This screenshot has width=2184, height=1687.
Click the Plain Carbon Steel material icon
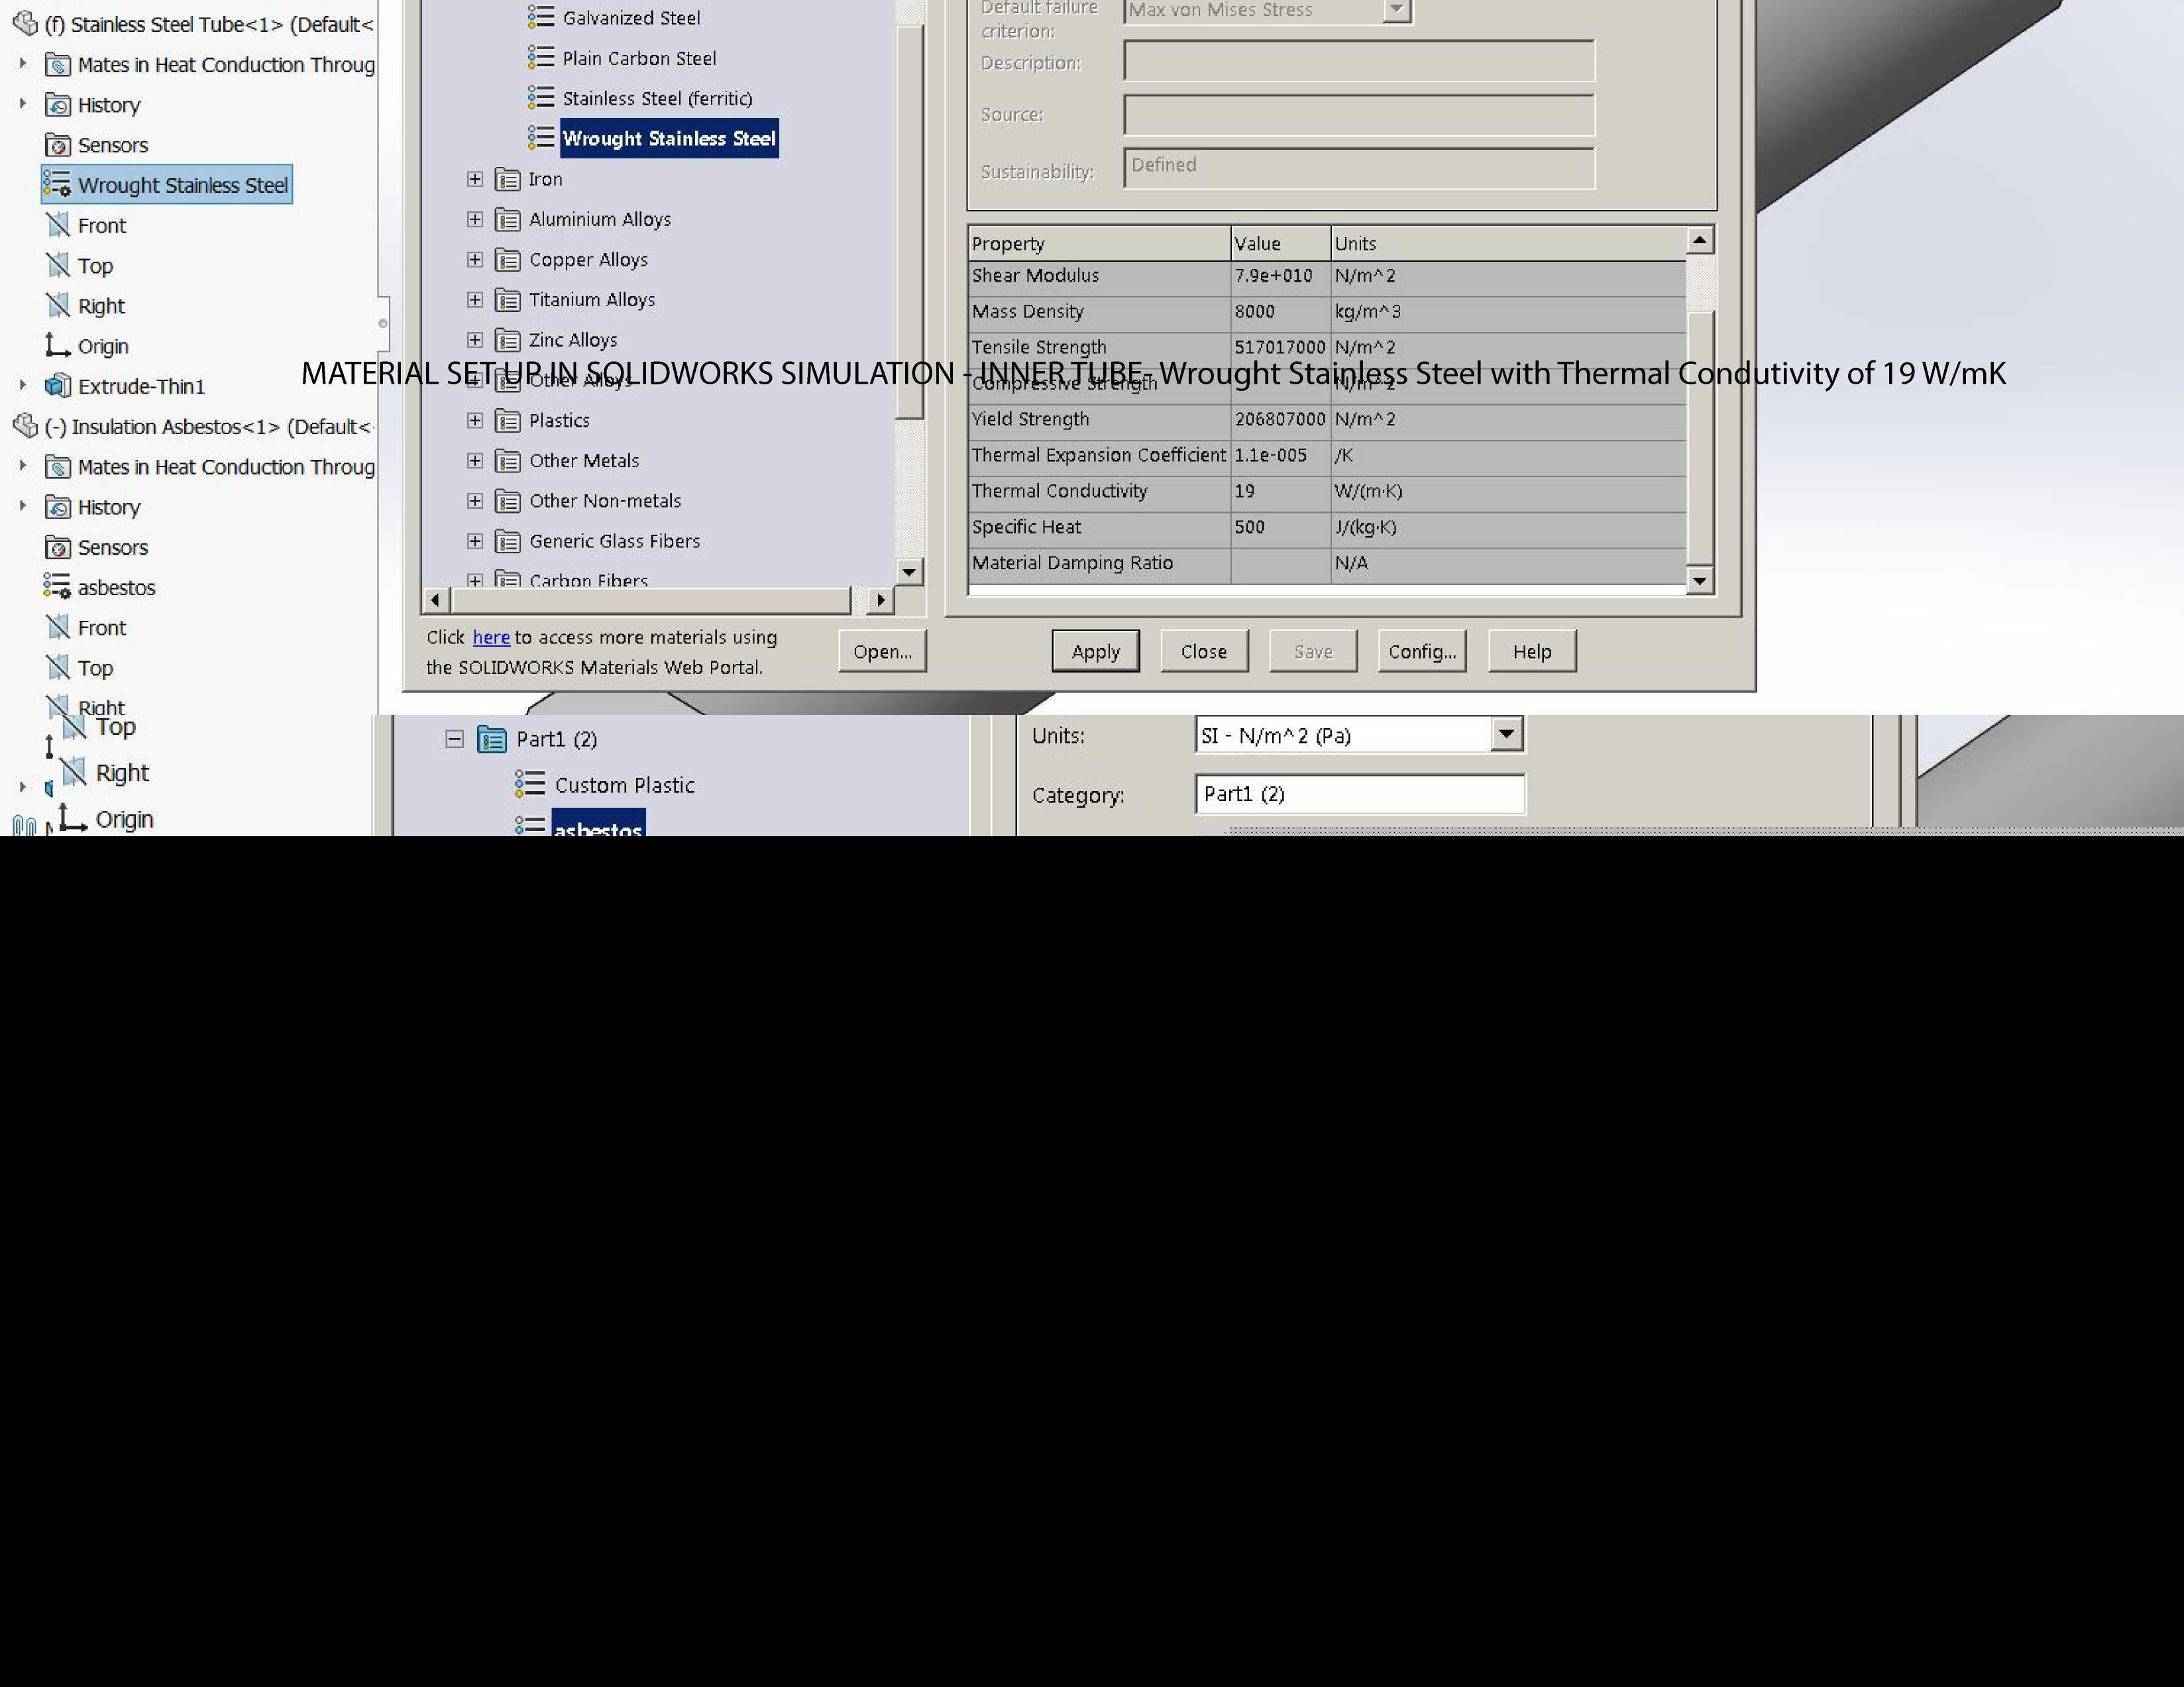[x=541, y=58]
